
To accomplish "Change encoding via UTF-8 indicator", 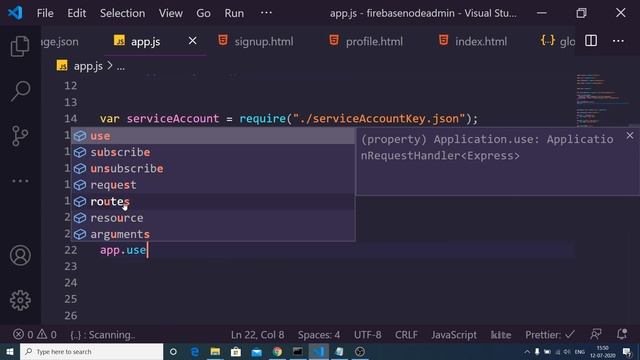I will (x=367, y=335).
